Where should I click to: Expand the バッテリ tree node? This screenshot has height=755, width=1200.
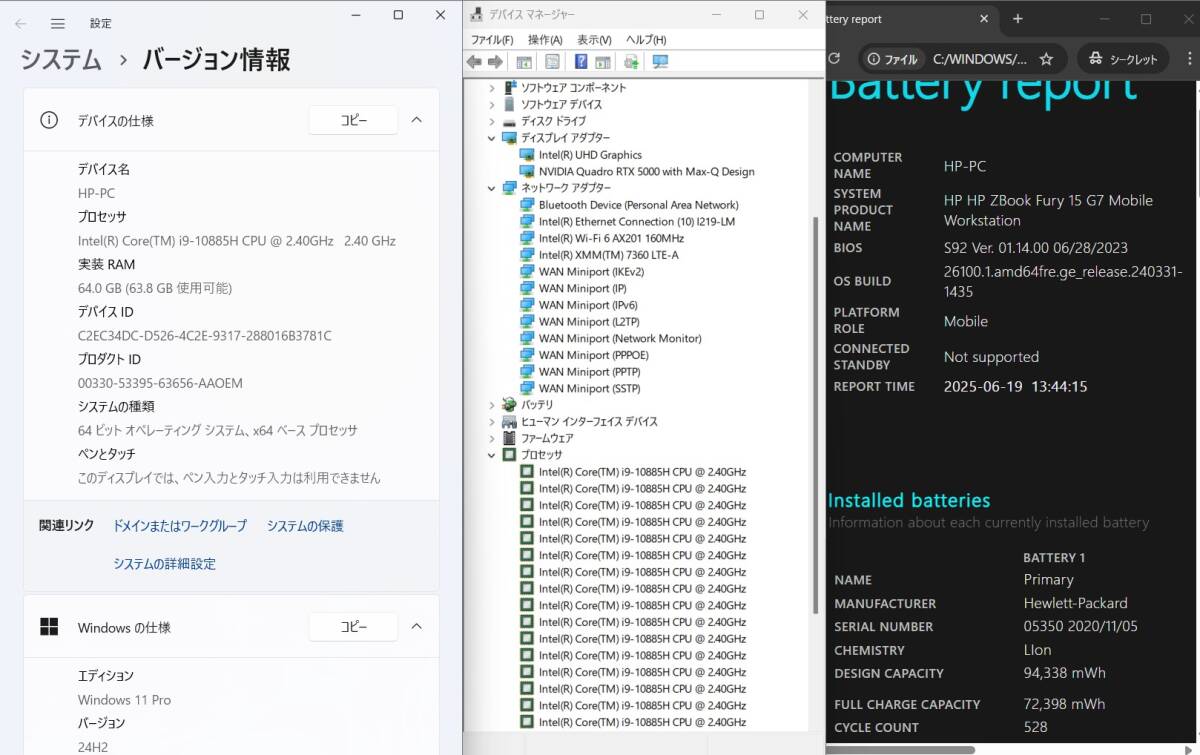(x=492, y=405)
